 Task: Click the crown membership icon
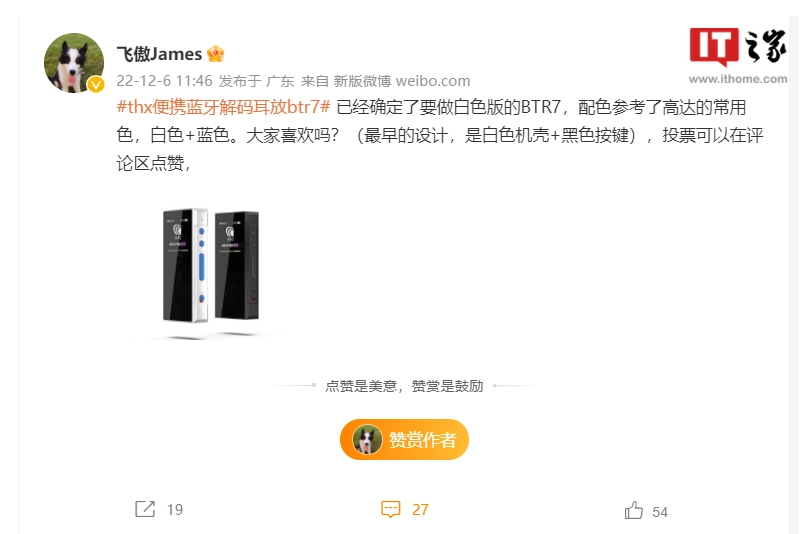tap(215, 53)
